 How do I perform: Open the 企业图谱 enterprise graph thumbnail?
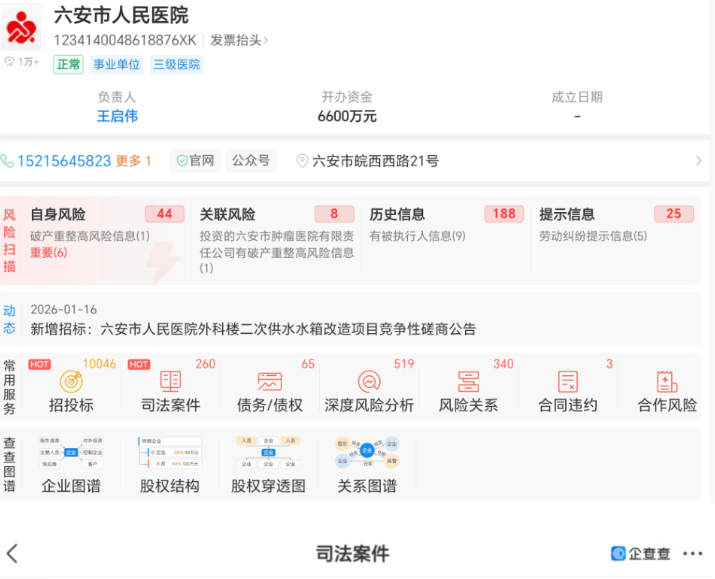pos(71,455)
